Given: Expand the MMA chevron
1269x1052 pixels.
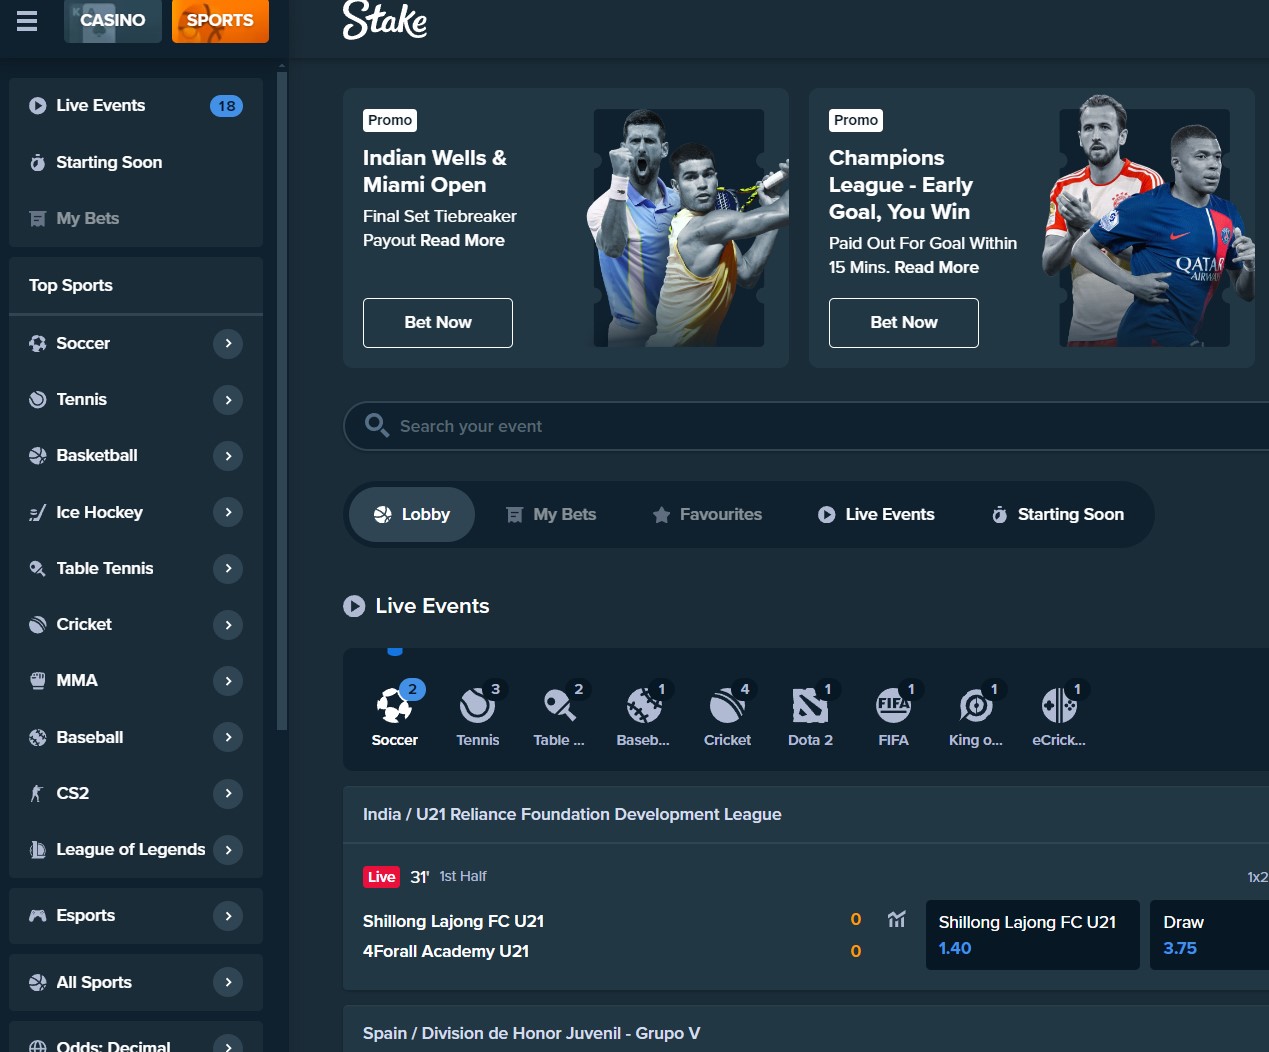Looking at the screenshot, I should click(228, 680).
